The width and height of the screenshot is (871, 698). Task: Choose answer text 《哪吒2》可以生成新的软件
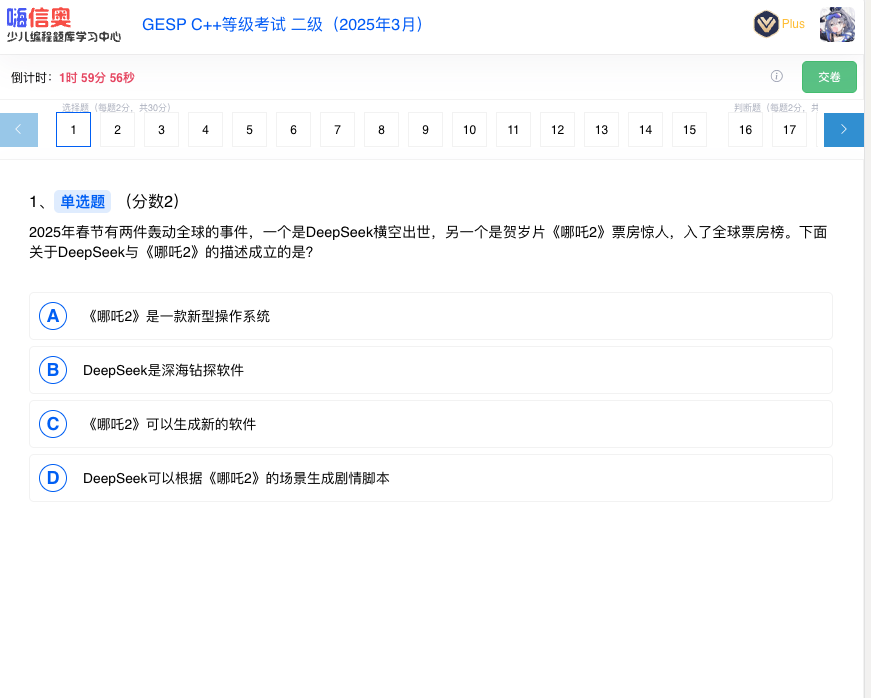pyautogui.click(x=170, y=424)
